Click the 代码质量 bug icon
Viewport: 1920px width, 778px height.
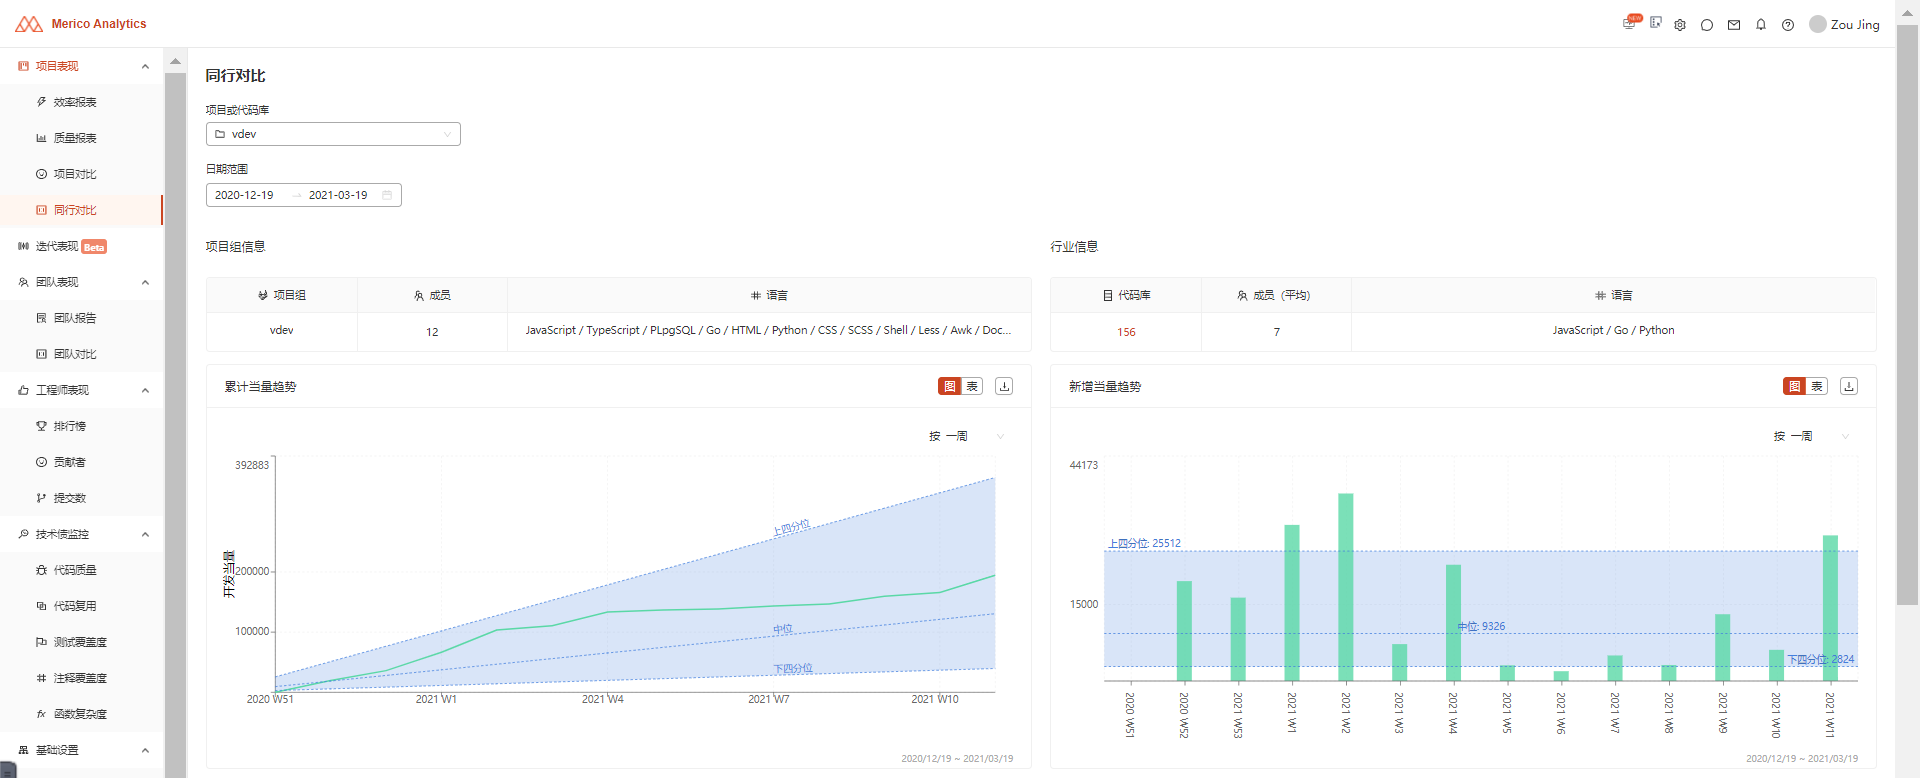tap(41, 570)
